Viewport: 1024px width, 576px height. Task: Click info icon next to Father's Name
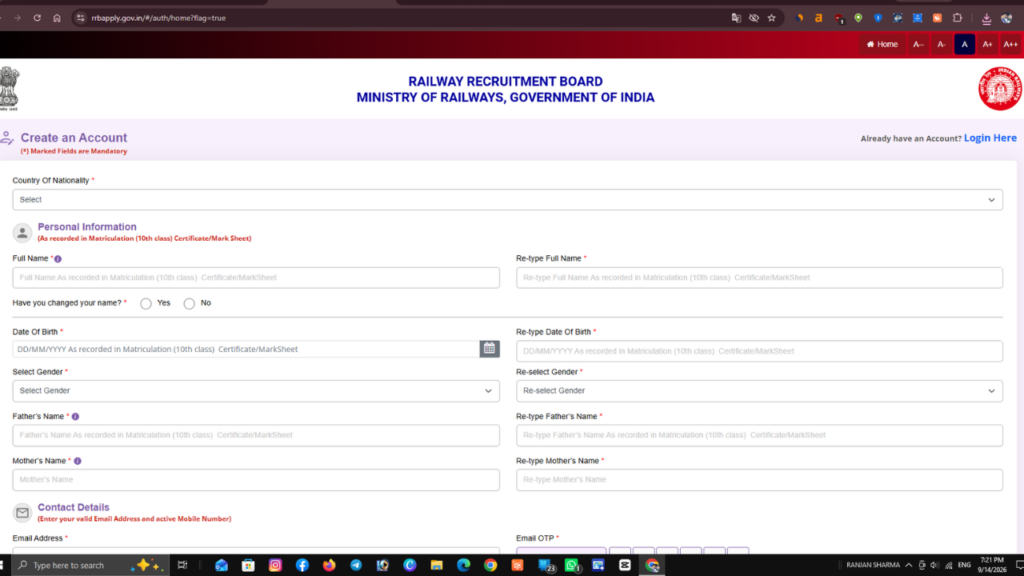(x=75, y=417)
